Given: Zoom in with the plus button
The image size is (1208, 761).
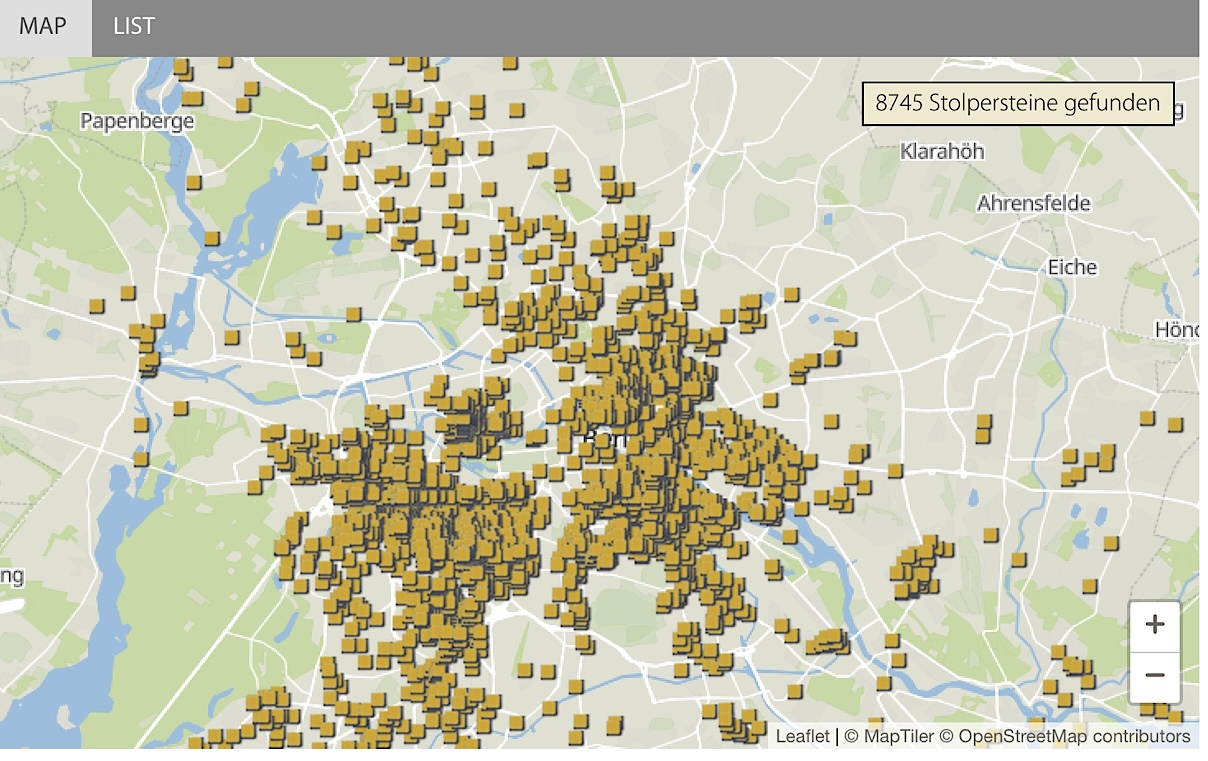Looking at the screenshot, I should click(1155, 625).
